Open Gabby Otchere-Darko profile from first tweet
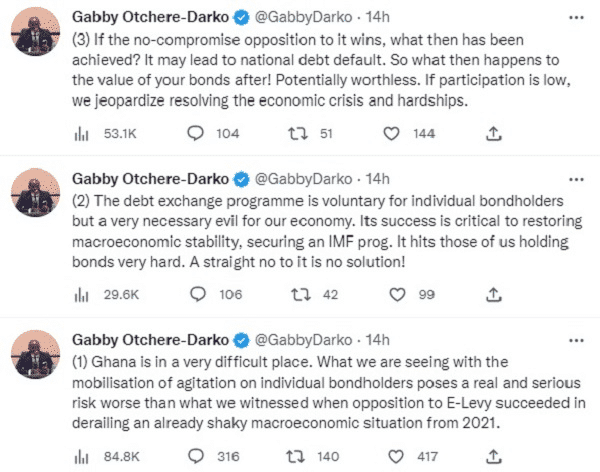 (x=150, y=18)
